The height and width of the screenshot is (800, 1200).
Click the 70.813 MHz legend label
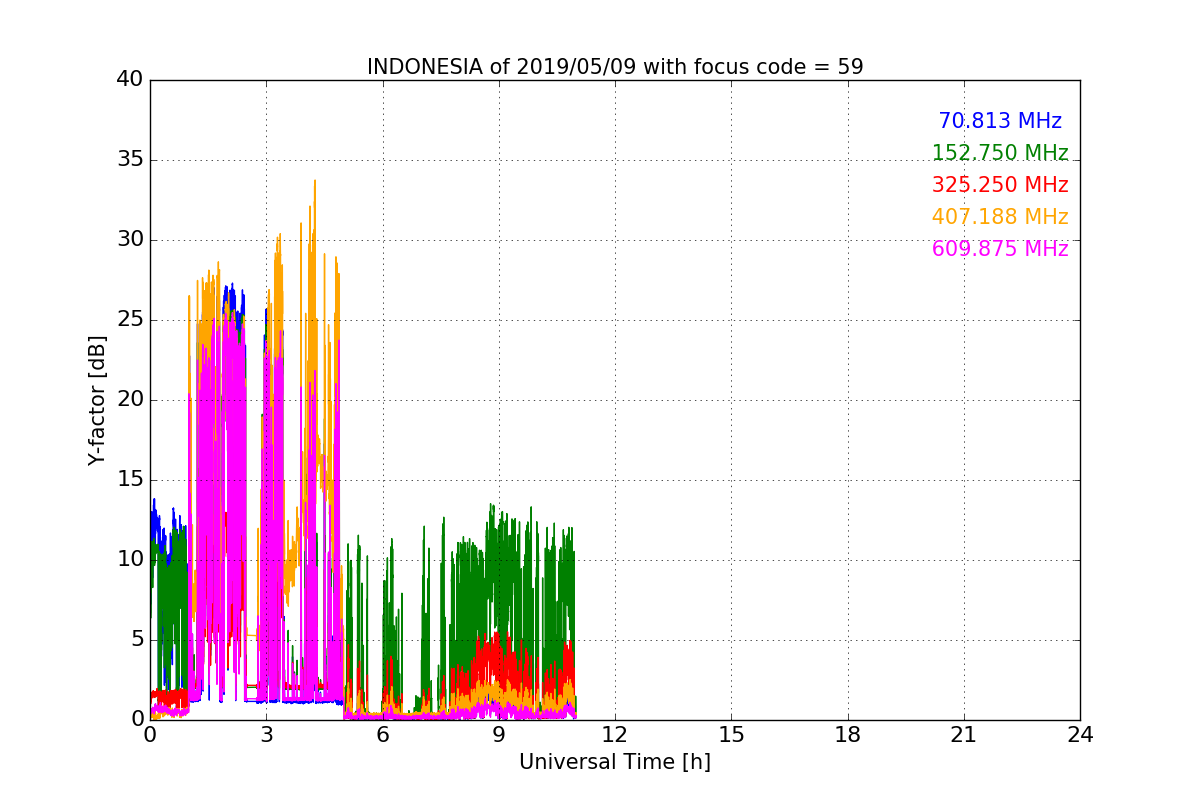click(1000, 121)
